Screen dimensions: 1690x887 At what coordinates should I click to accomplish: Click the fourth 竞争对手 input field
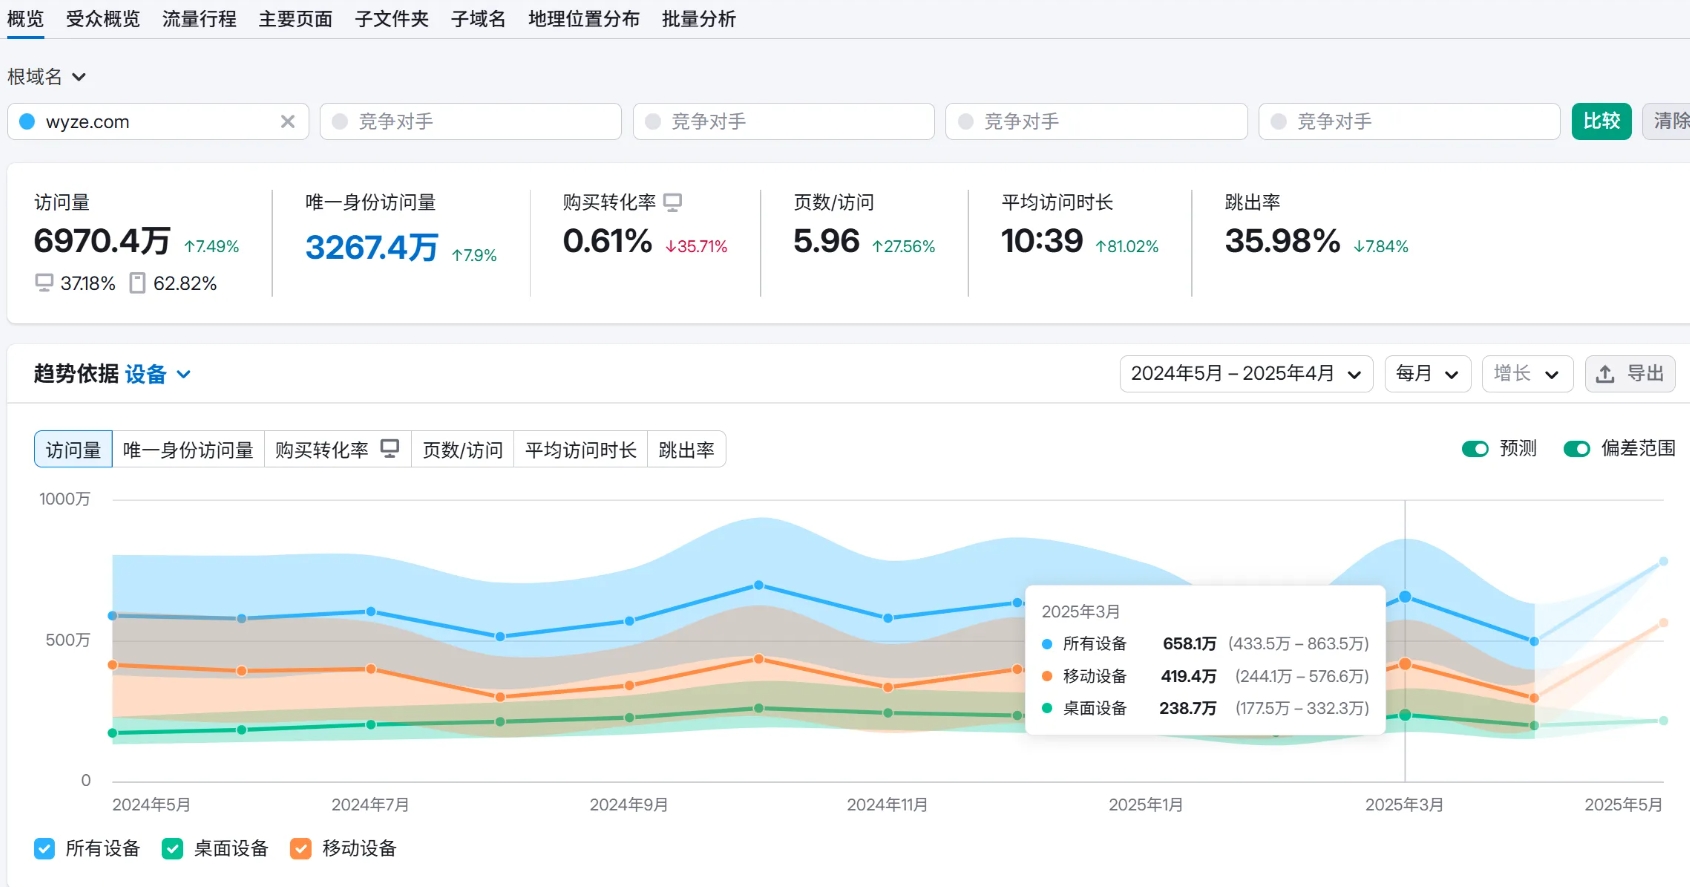[1410, 121]
